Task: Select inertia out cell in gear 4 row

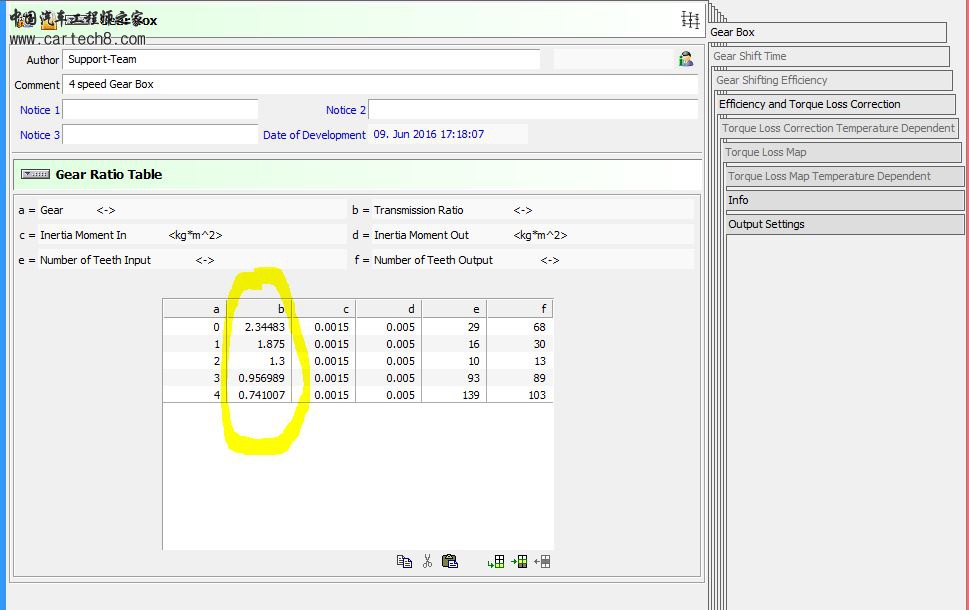Action: [x=389, y=395]
